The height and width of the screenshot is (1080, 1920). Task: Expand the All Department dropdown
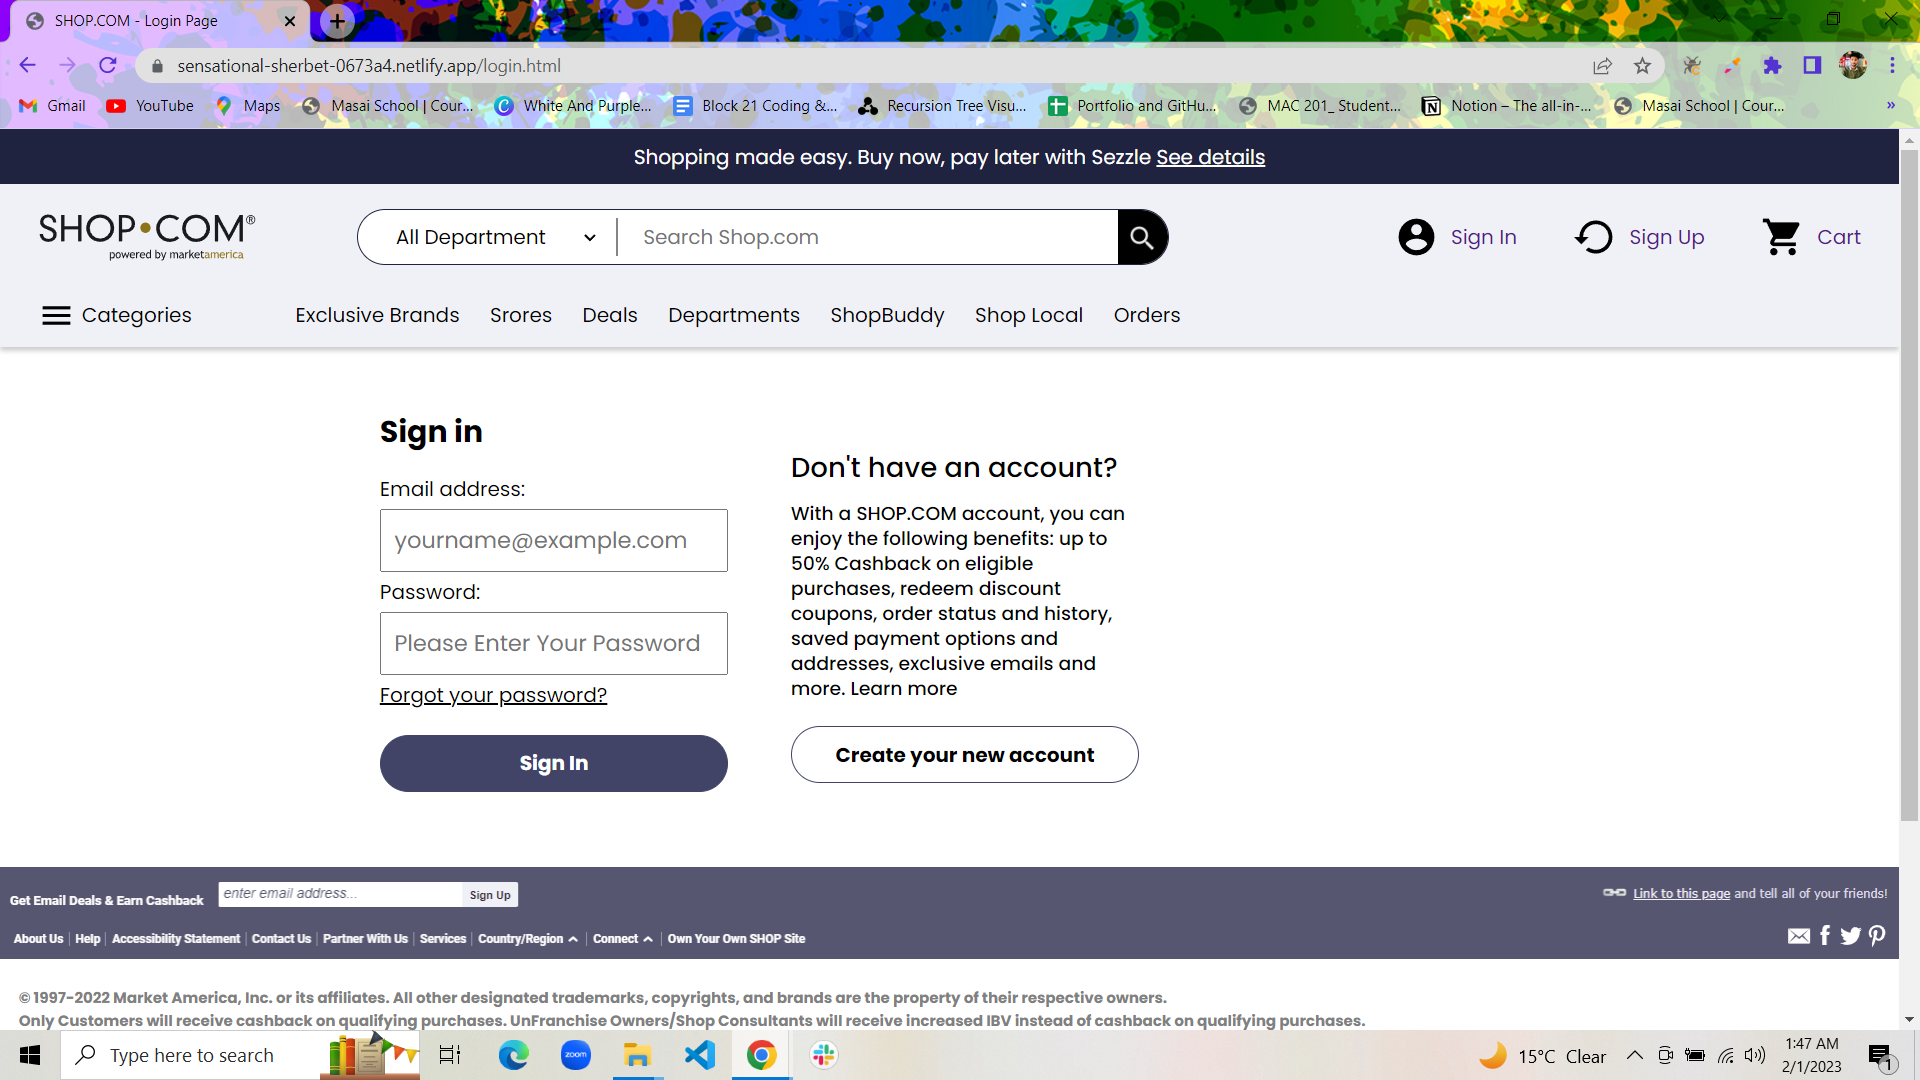pyautogui.click(x=495, y=237)
